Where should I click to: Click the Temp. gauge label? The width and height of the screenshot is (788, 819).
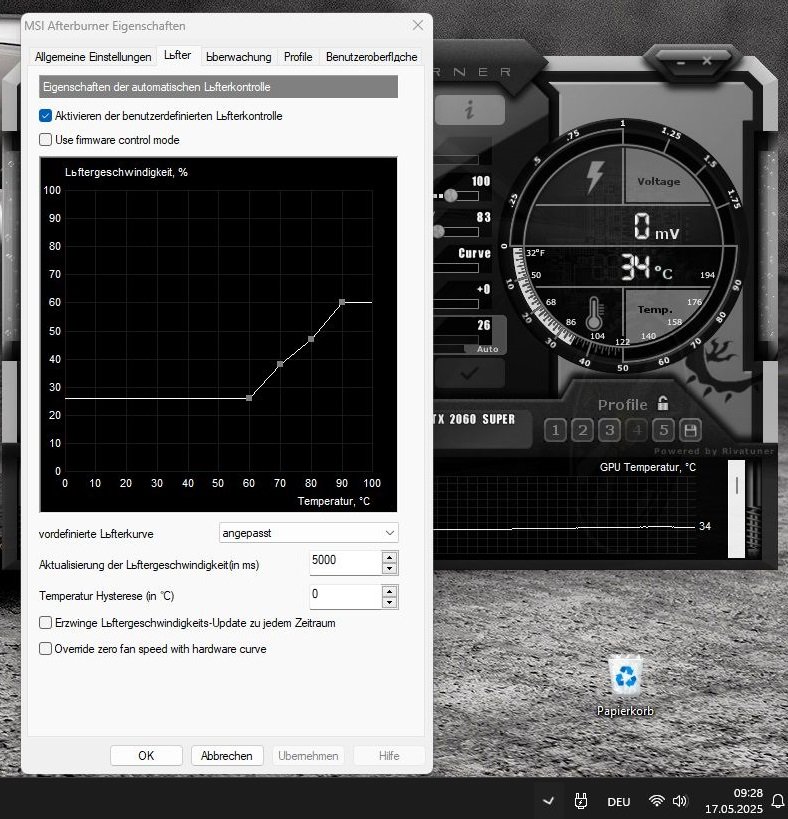click(655, 310)
